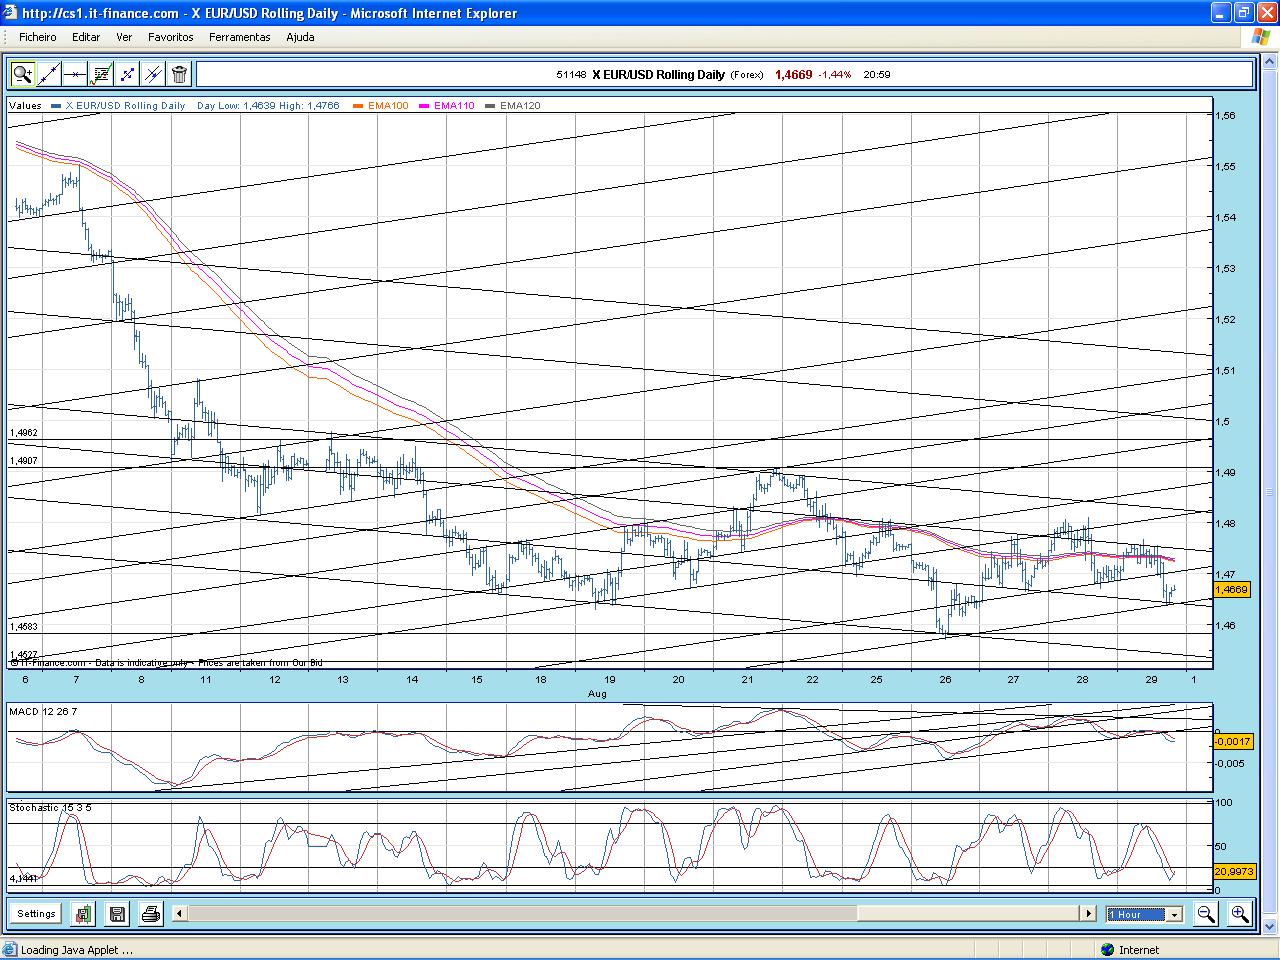This screenshot has width=1280, height=960.
Task: Click the EMA120 gray legend entry
Action: 513,105
